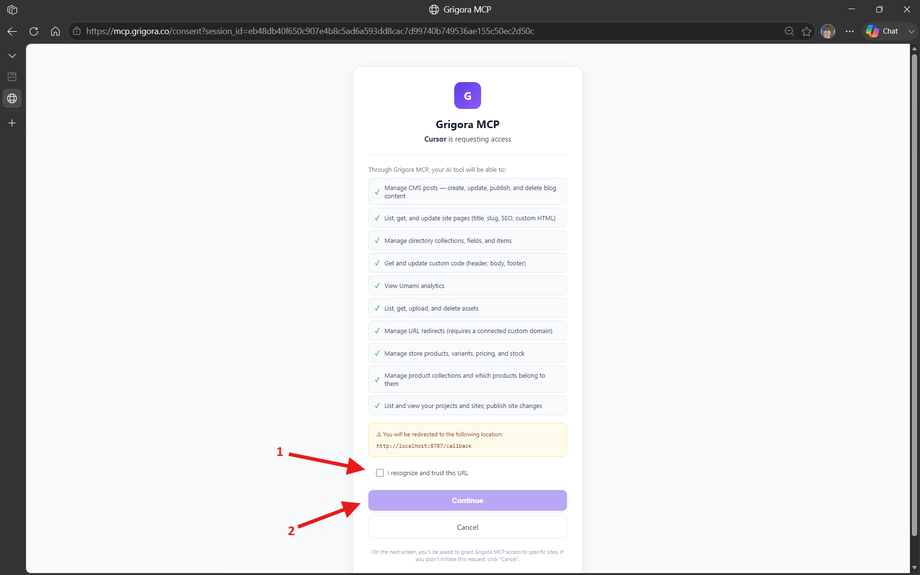Open the browser settings three-dots menu

click(850, 31)
